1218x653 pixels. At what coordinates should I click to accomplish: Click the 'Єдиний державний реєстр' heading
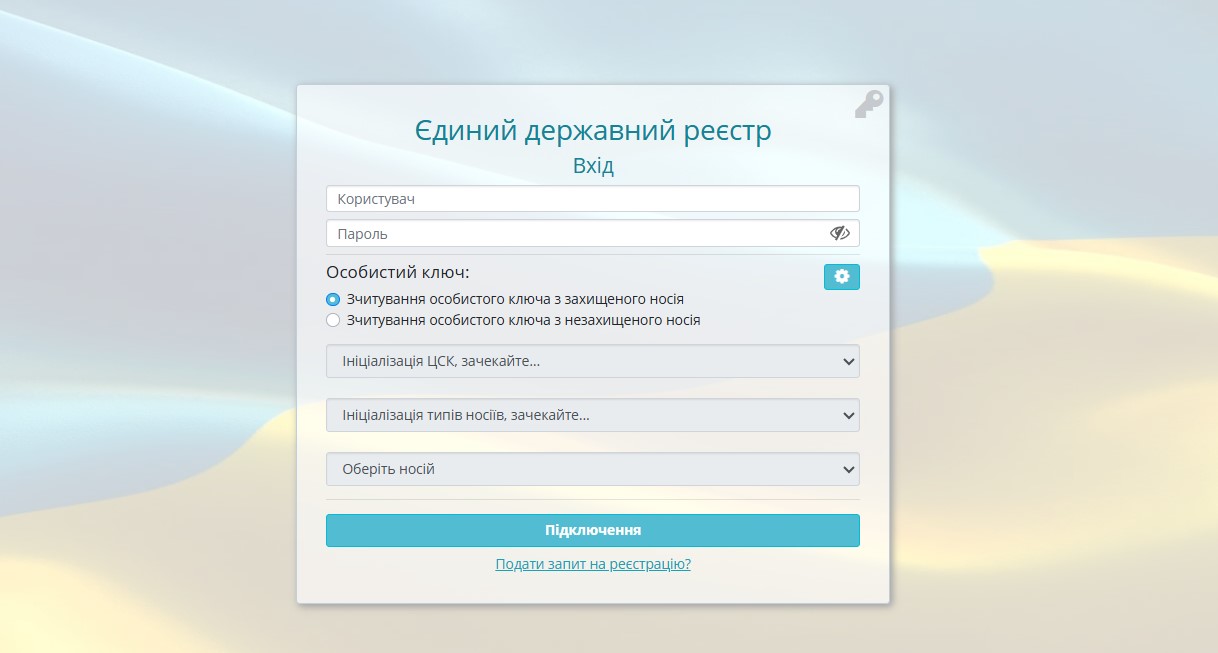pos(593,131)
